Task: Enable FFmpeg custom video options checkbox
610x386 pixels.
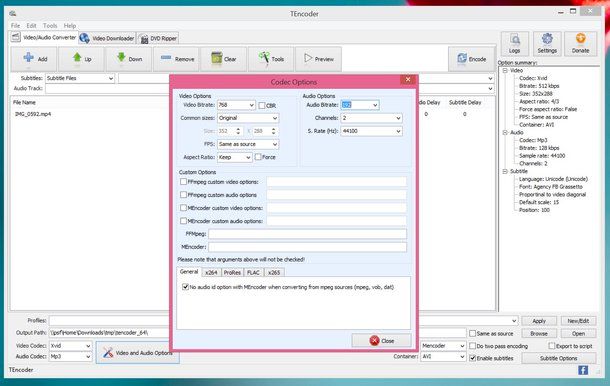Action: (183, 182)
